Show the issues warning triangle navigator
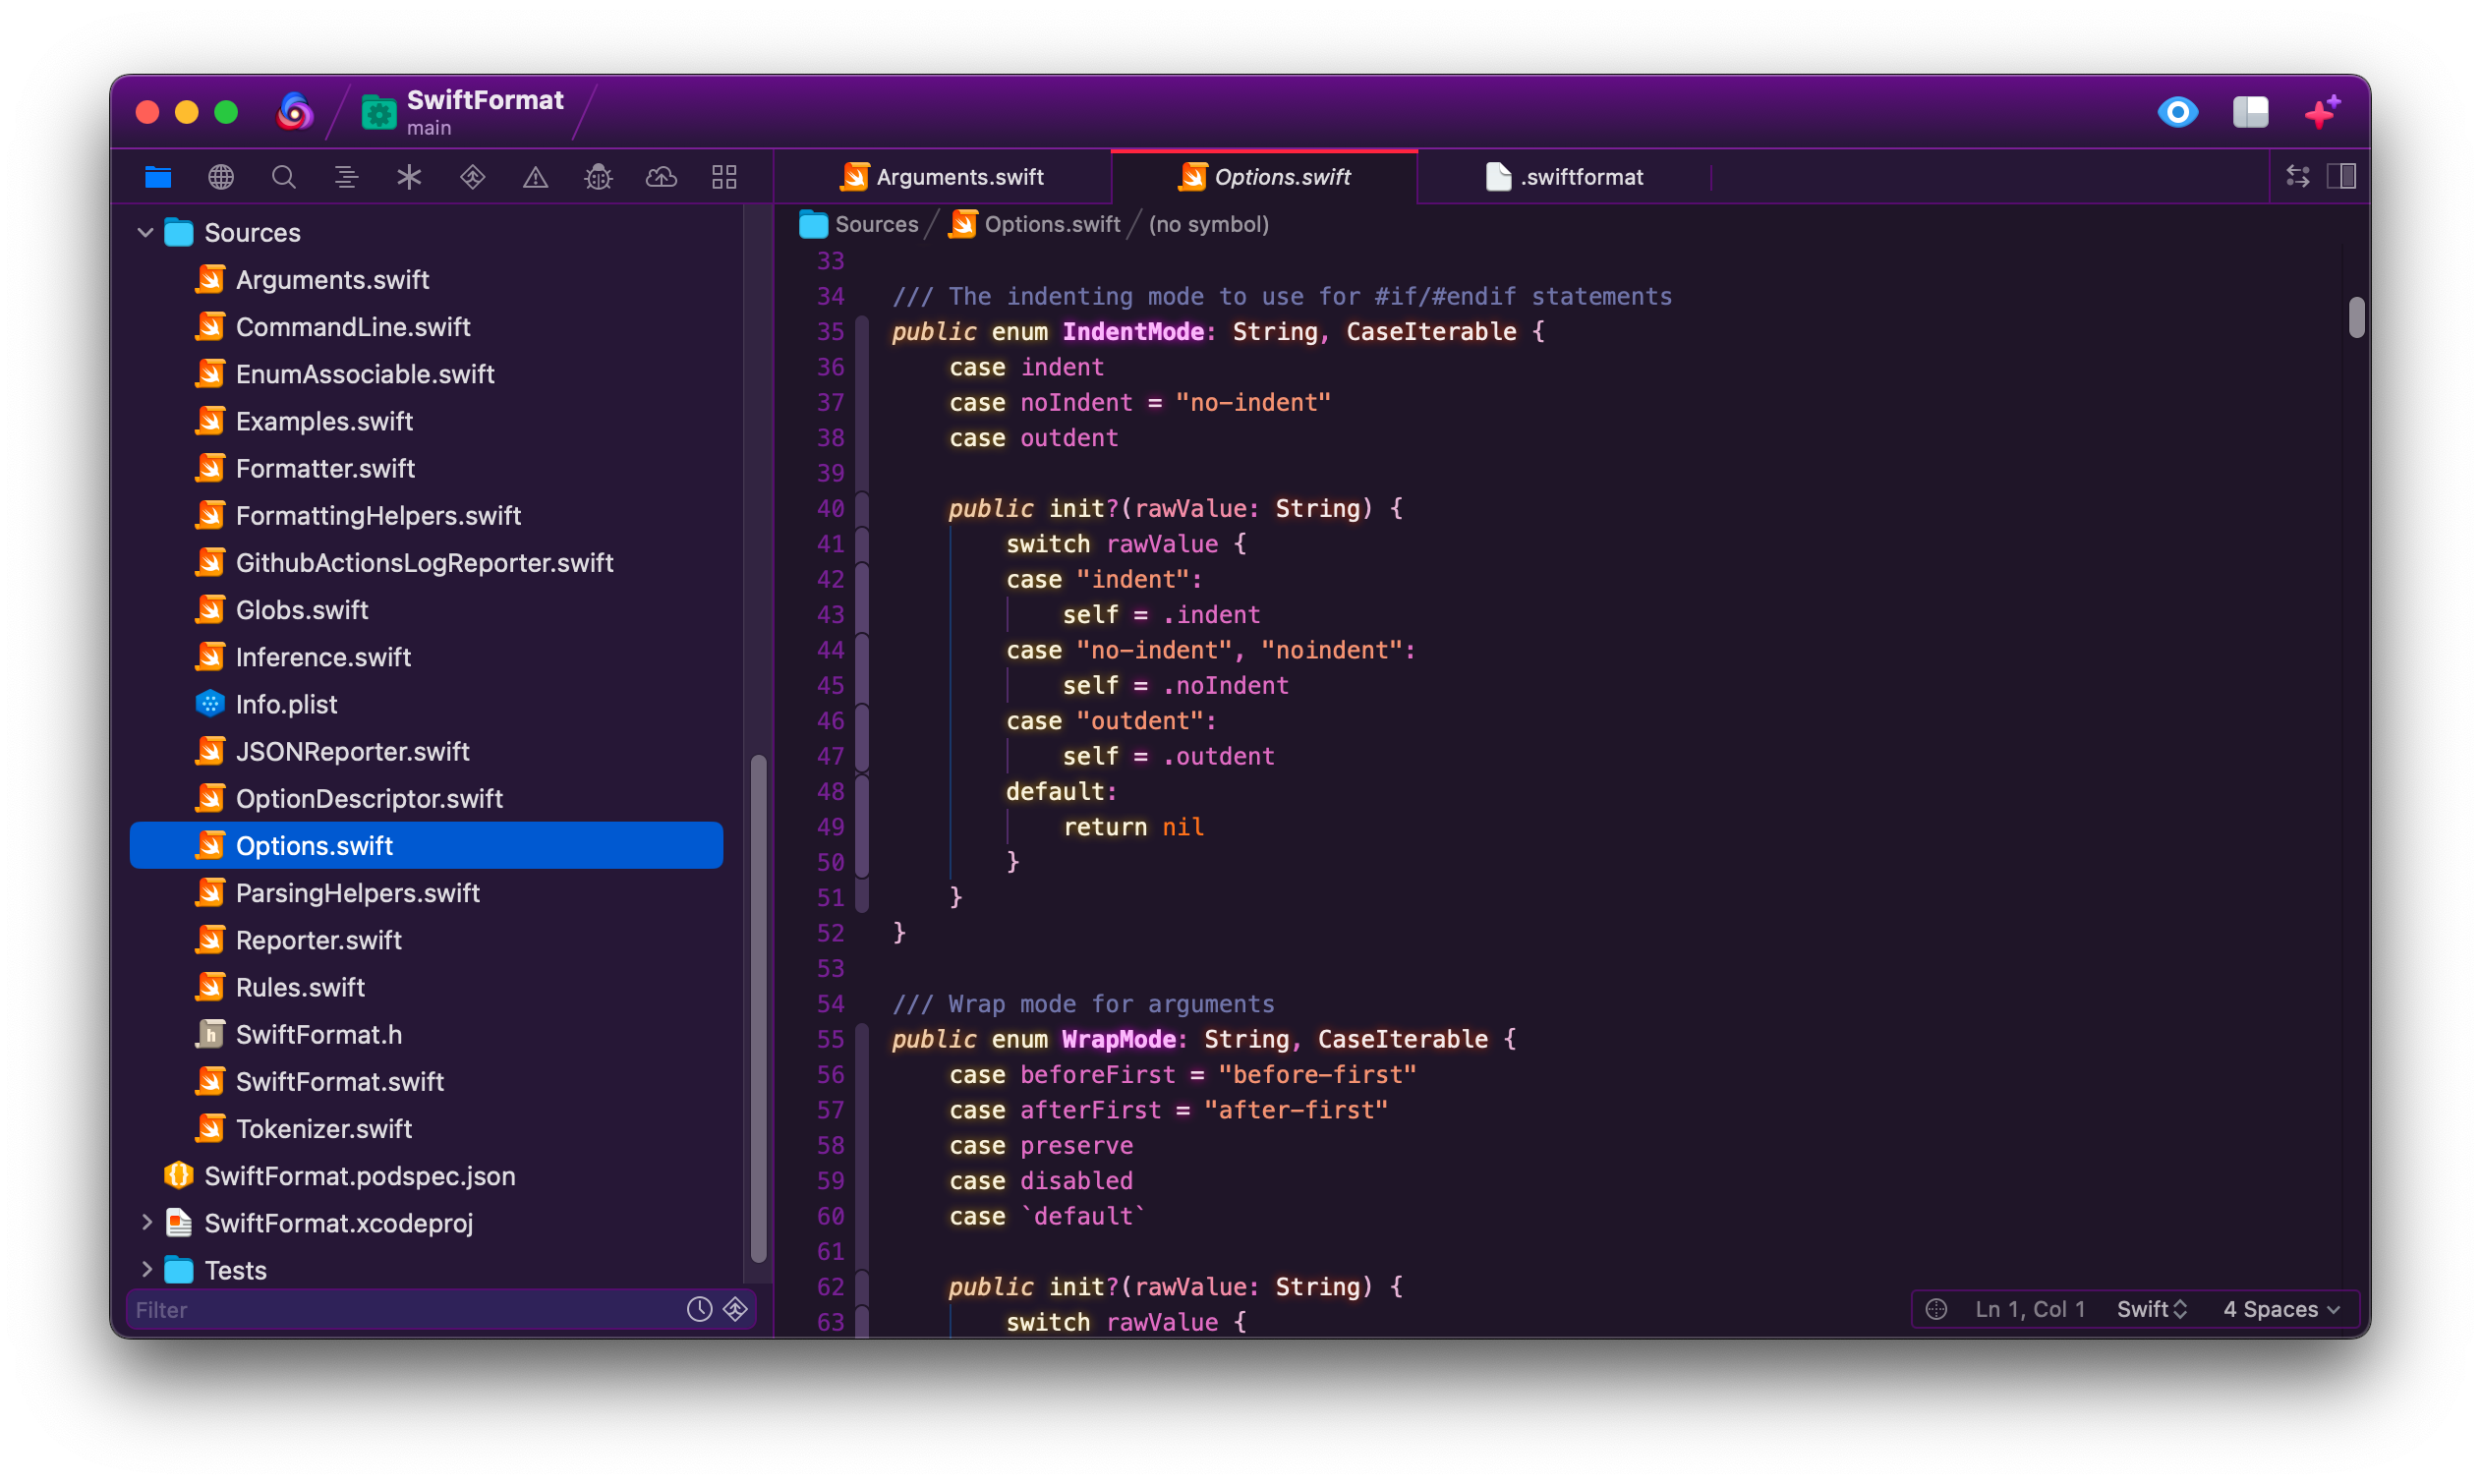 point(535,177)
